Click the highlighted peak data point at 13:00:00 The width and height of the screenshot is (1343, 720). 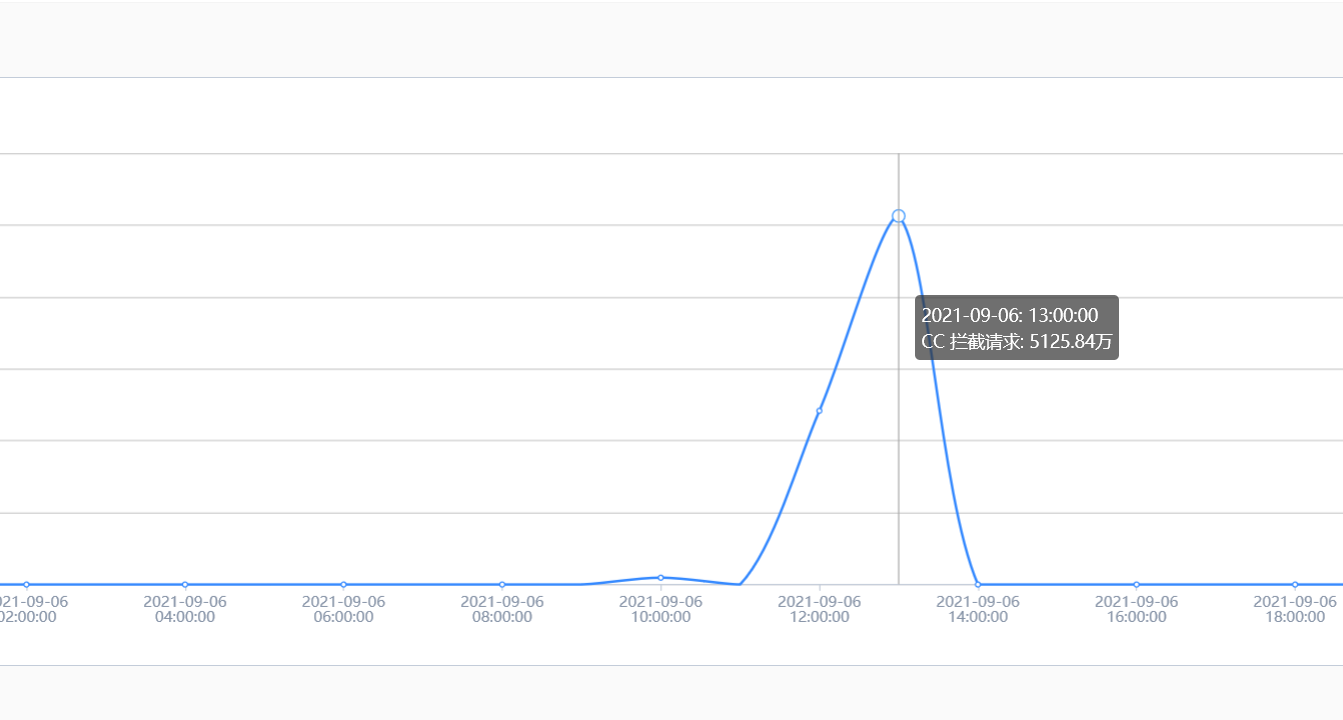coord(899,216)
